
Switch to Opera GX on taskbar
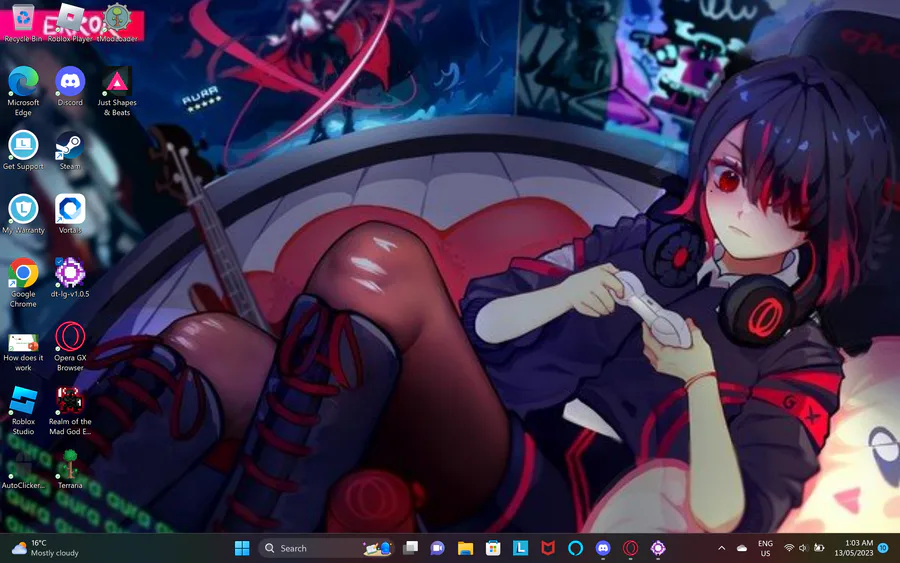coord(630,549)
